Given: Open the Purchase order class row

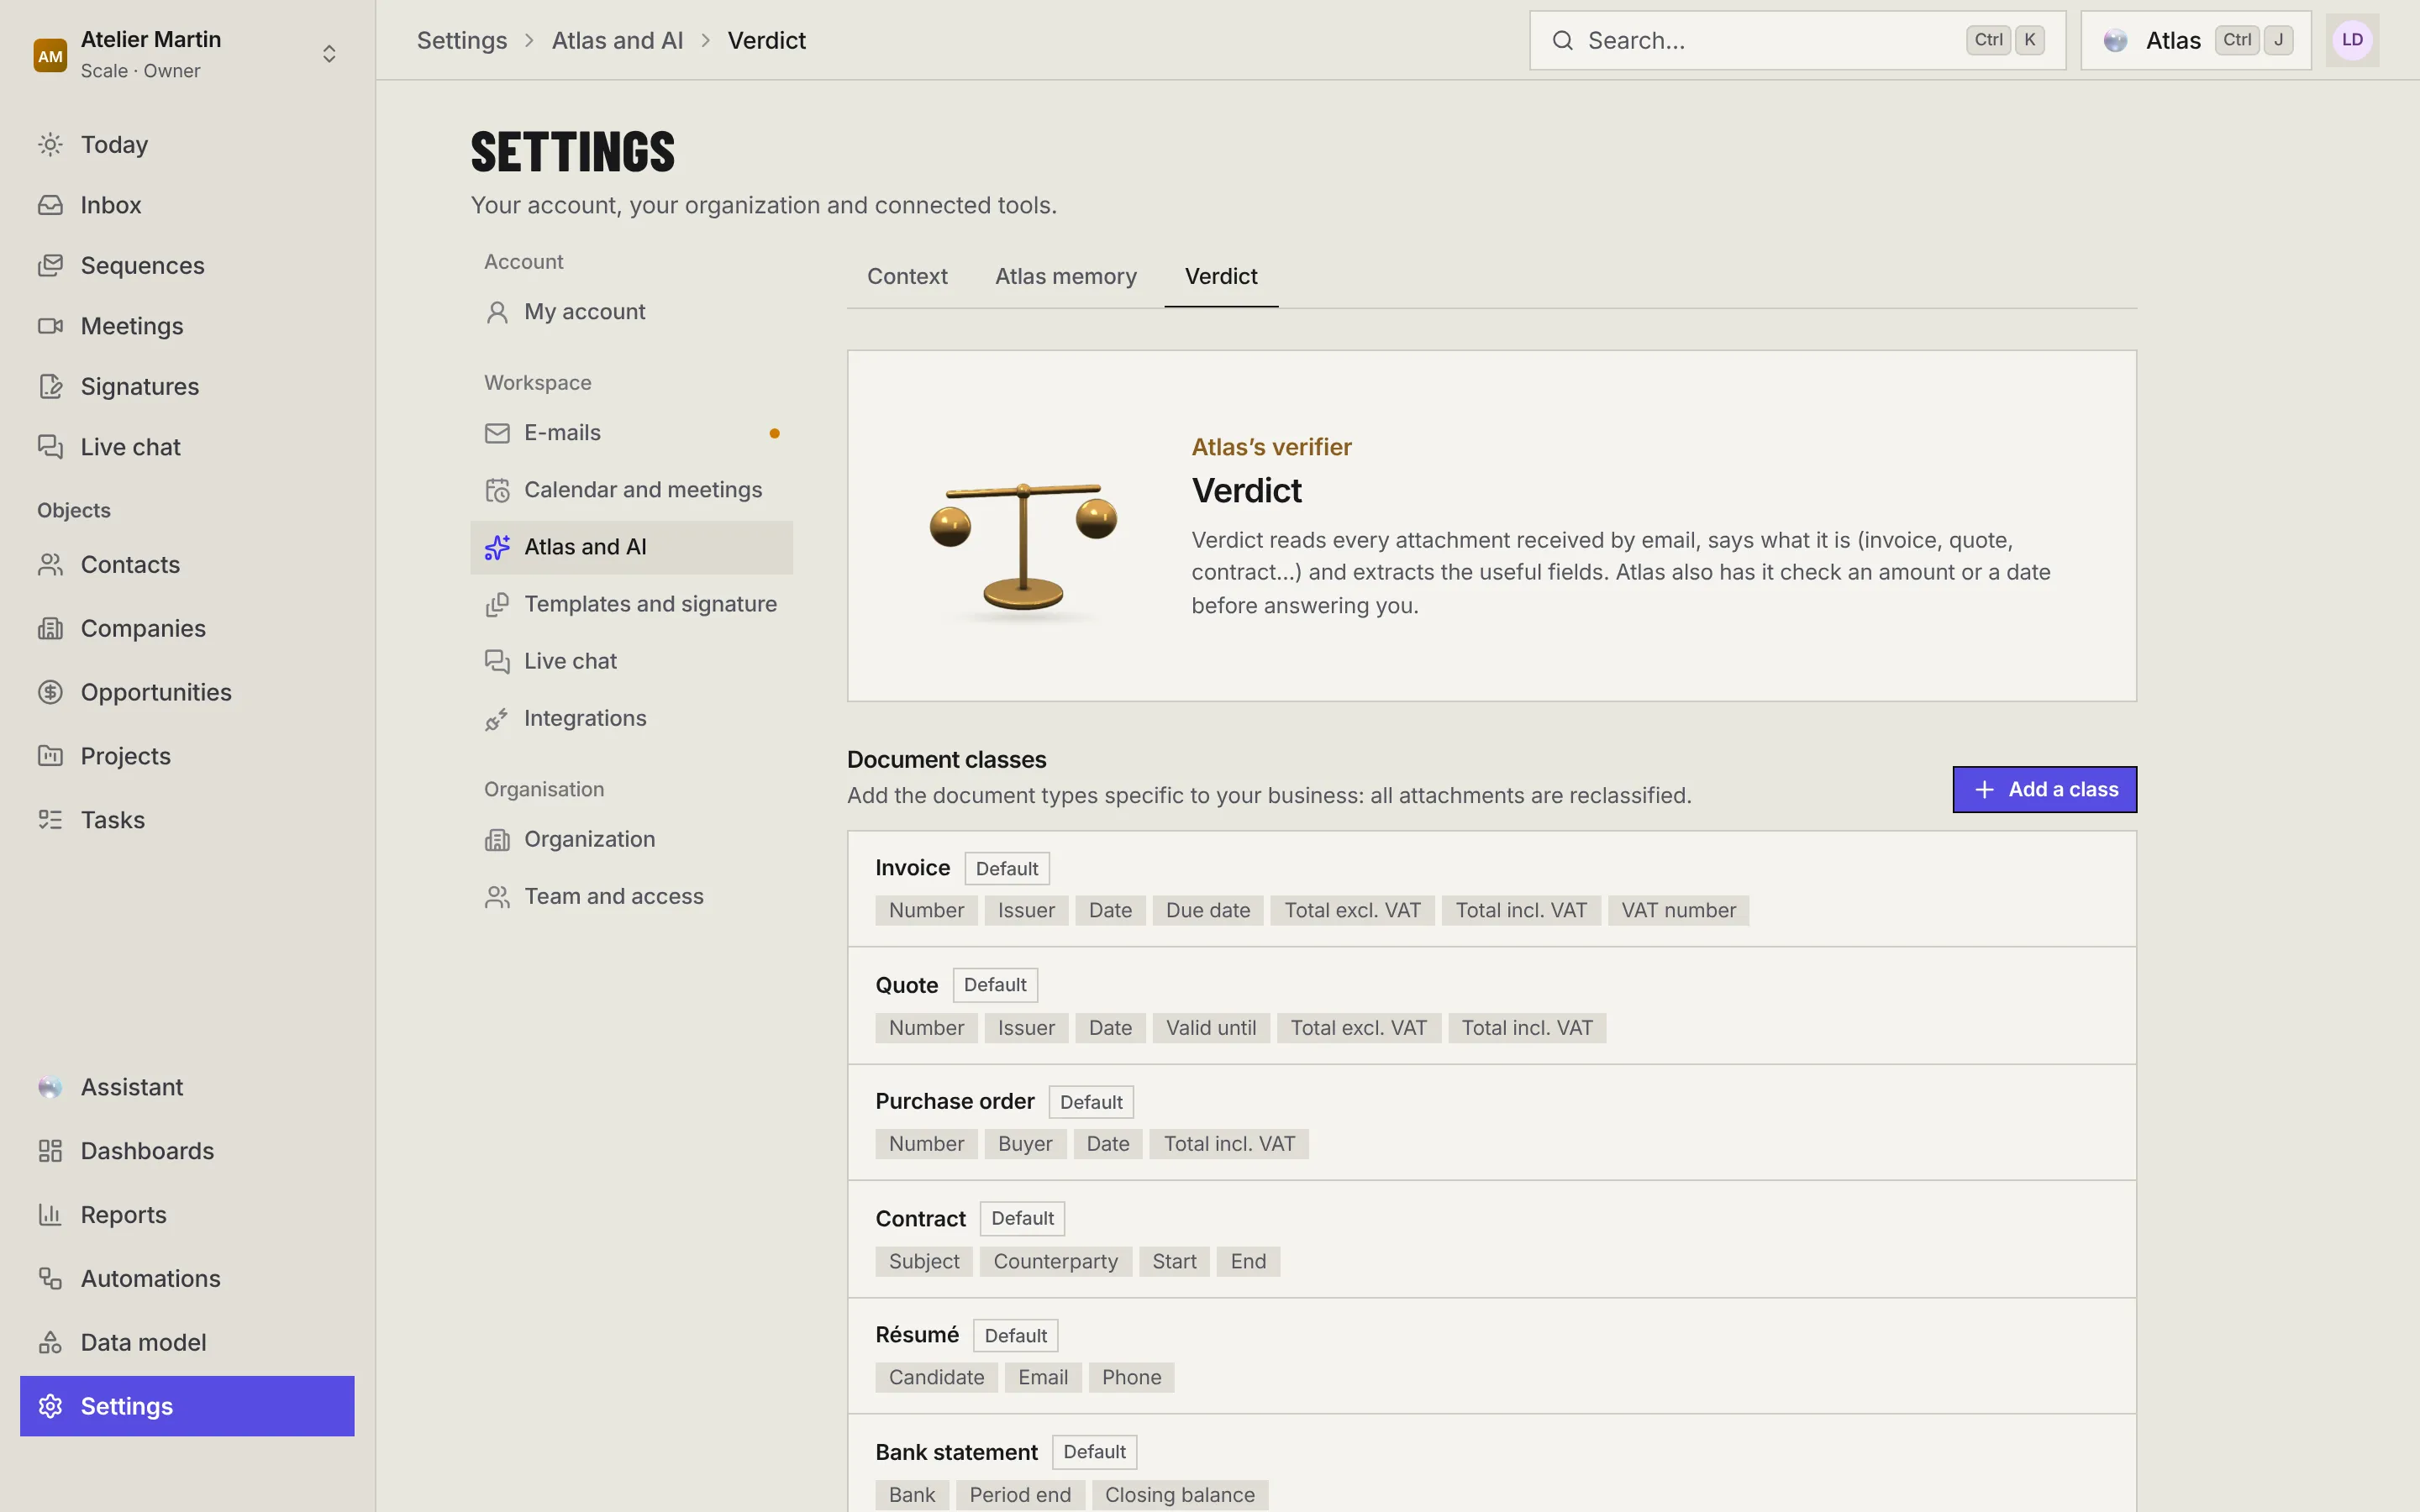Looking at the screenshot, I should click(1492, 1123).
